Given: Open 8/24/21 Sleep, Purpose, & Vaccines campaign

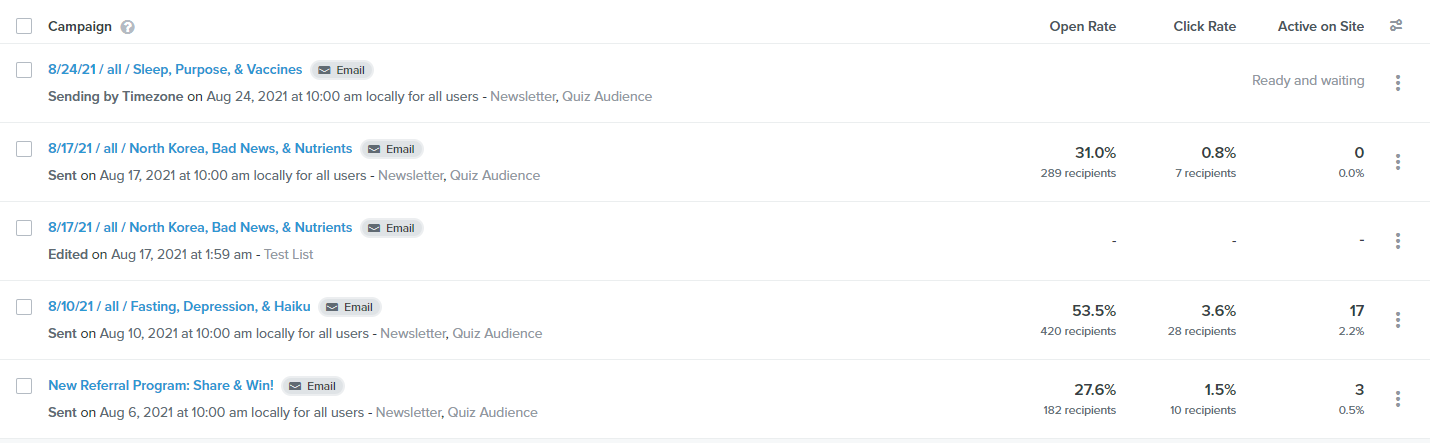Looking at the screenshot, I should click(175, 70).
